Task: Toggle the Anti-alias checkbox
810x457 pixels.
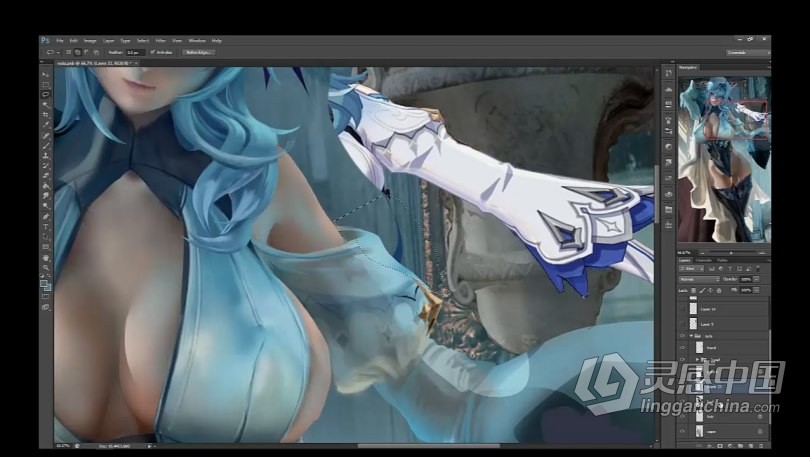Action: (x=152, y=52)
